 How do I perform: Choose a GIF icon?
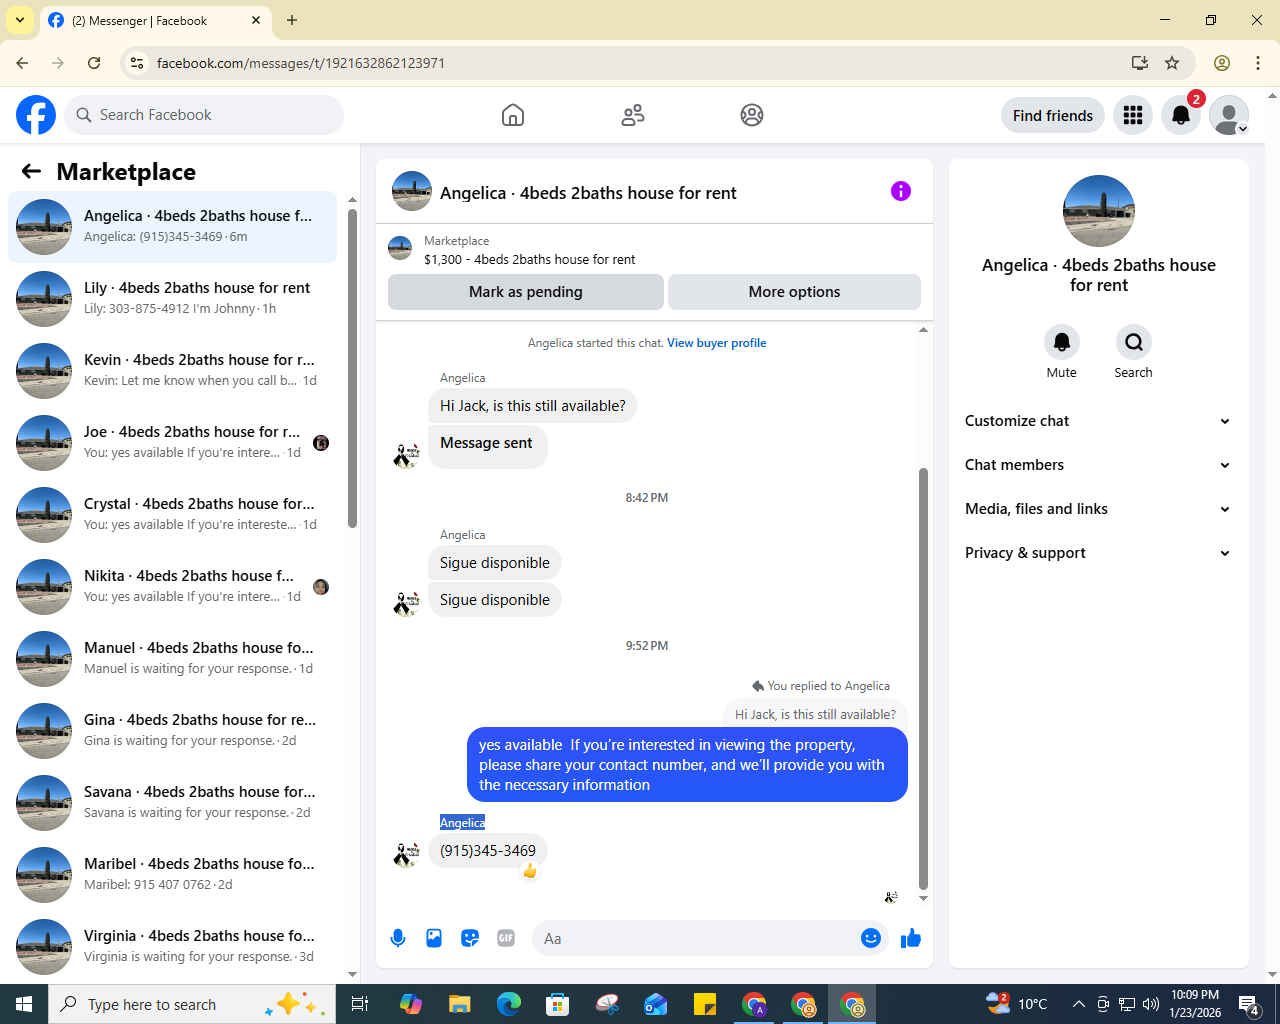pyautogui.click(x=506, y=938)
